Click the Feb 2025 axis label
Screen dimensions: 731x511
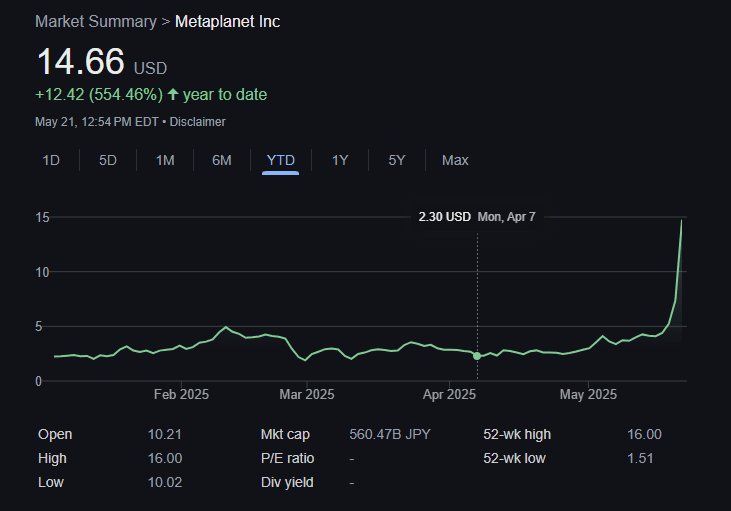181,394
